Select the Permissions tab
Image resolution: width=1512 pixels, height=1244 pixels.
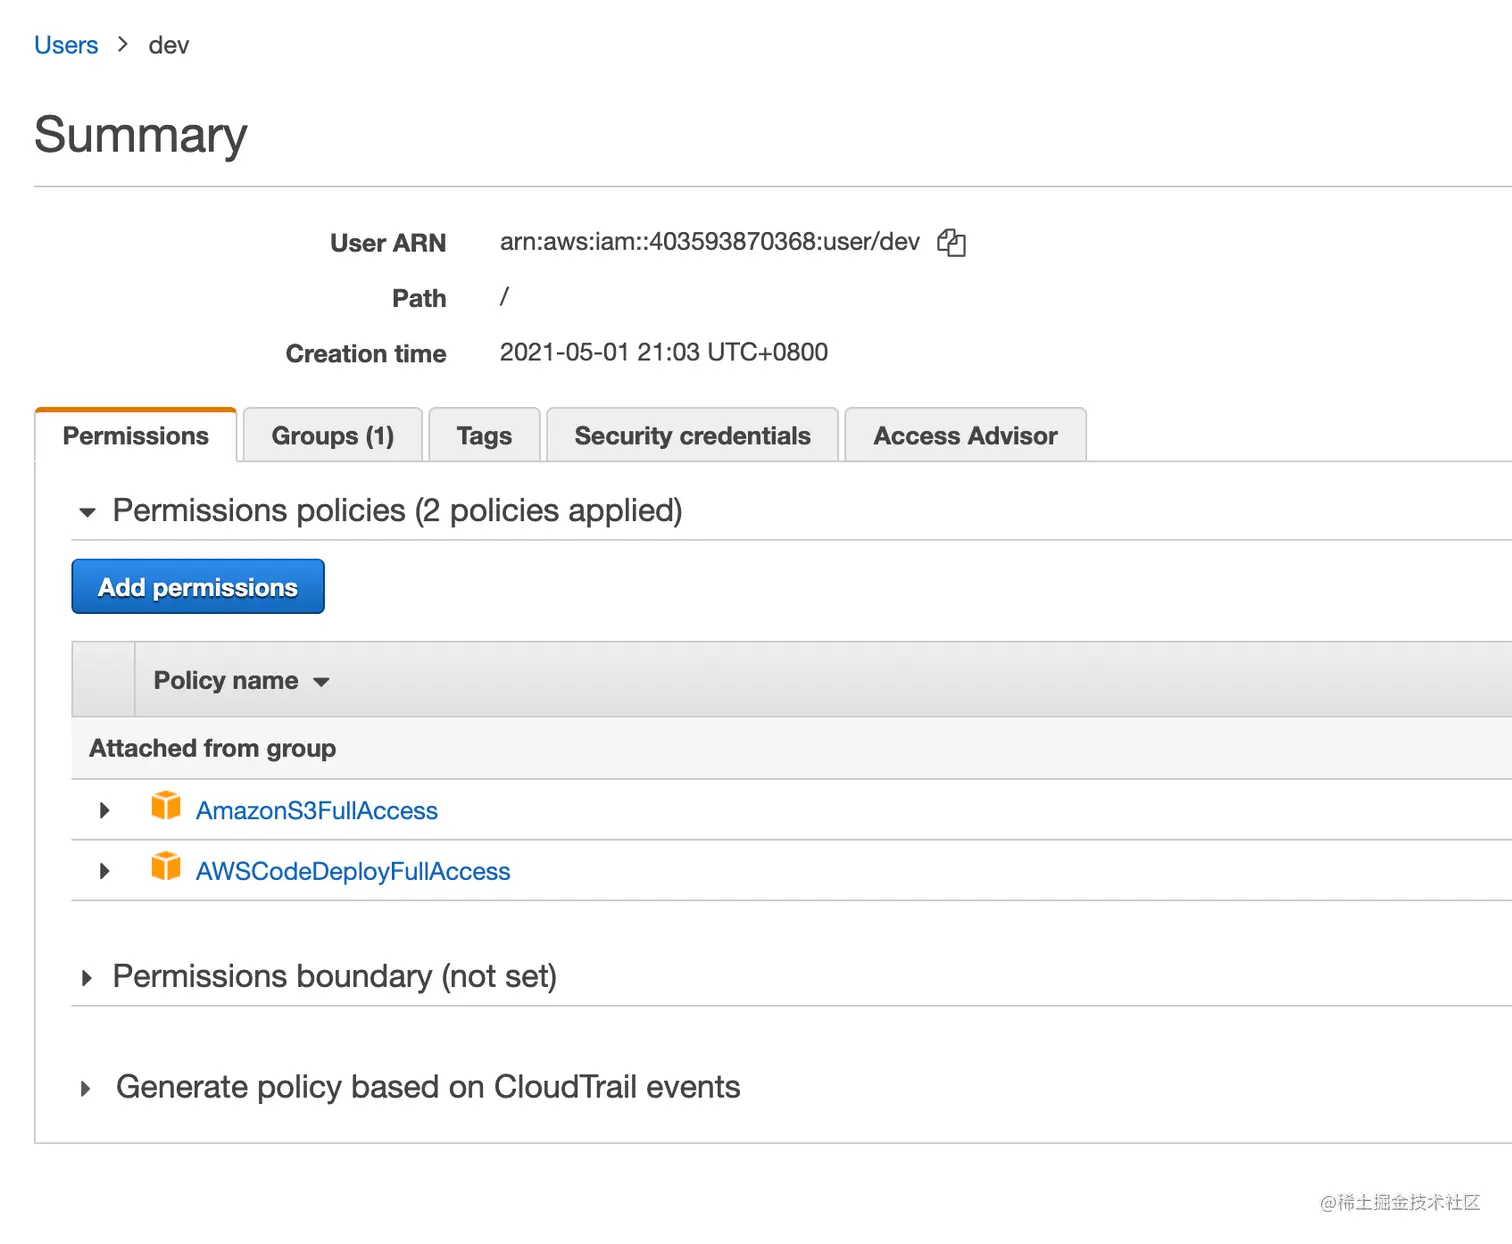point(135,435)
